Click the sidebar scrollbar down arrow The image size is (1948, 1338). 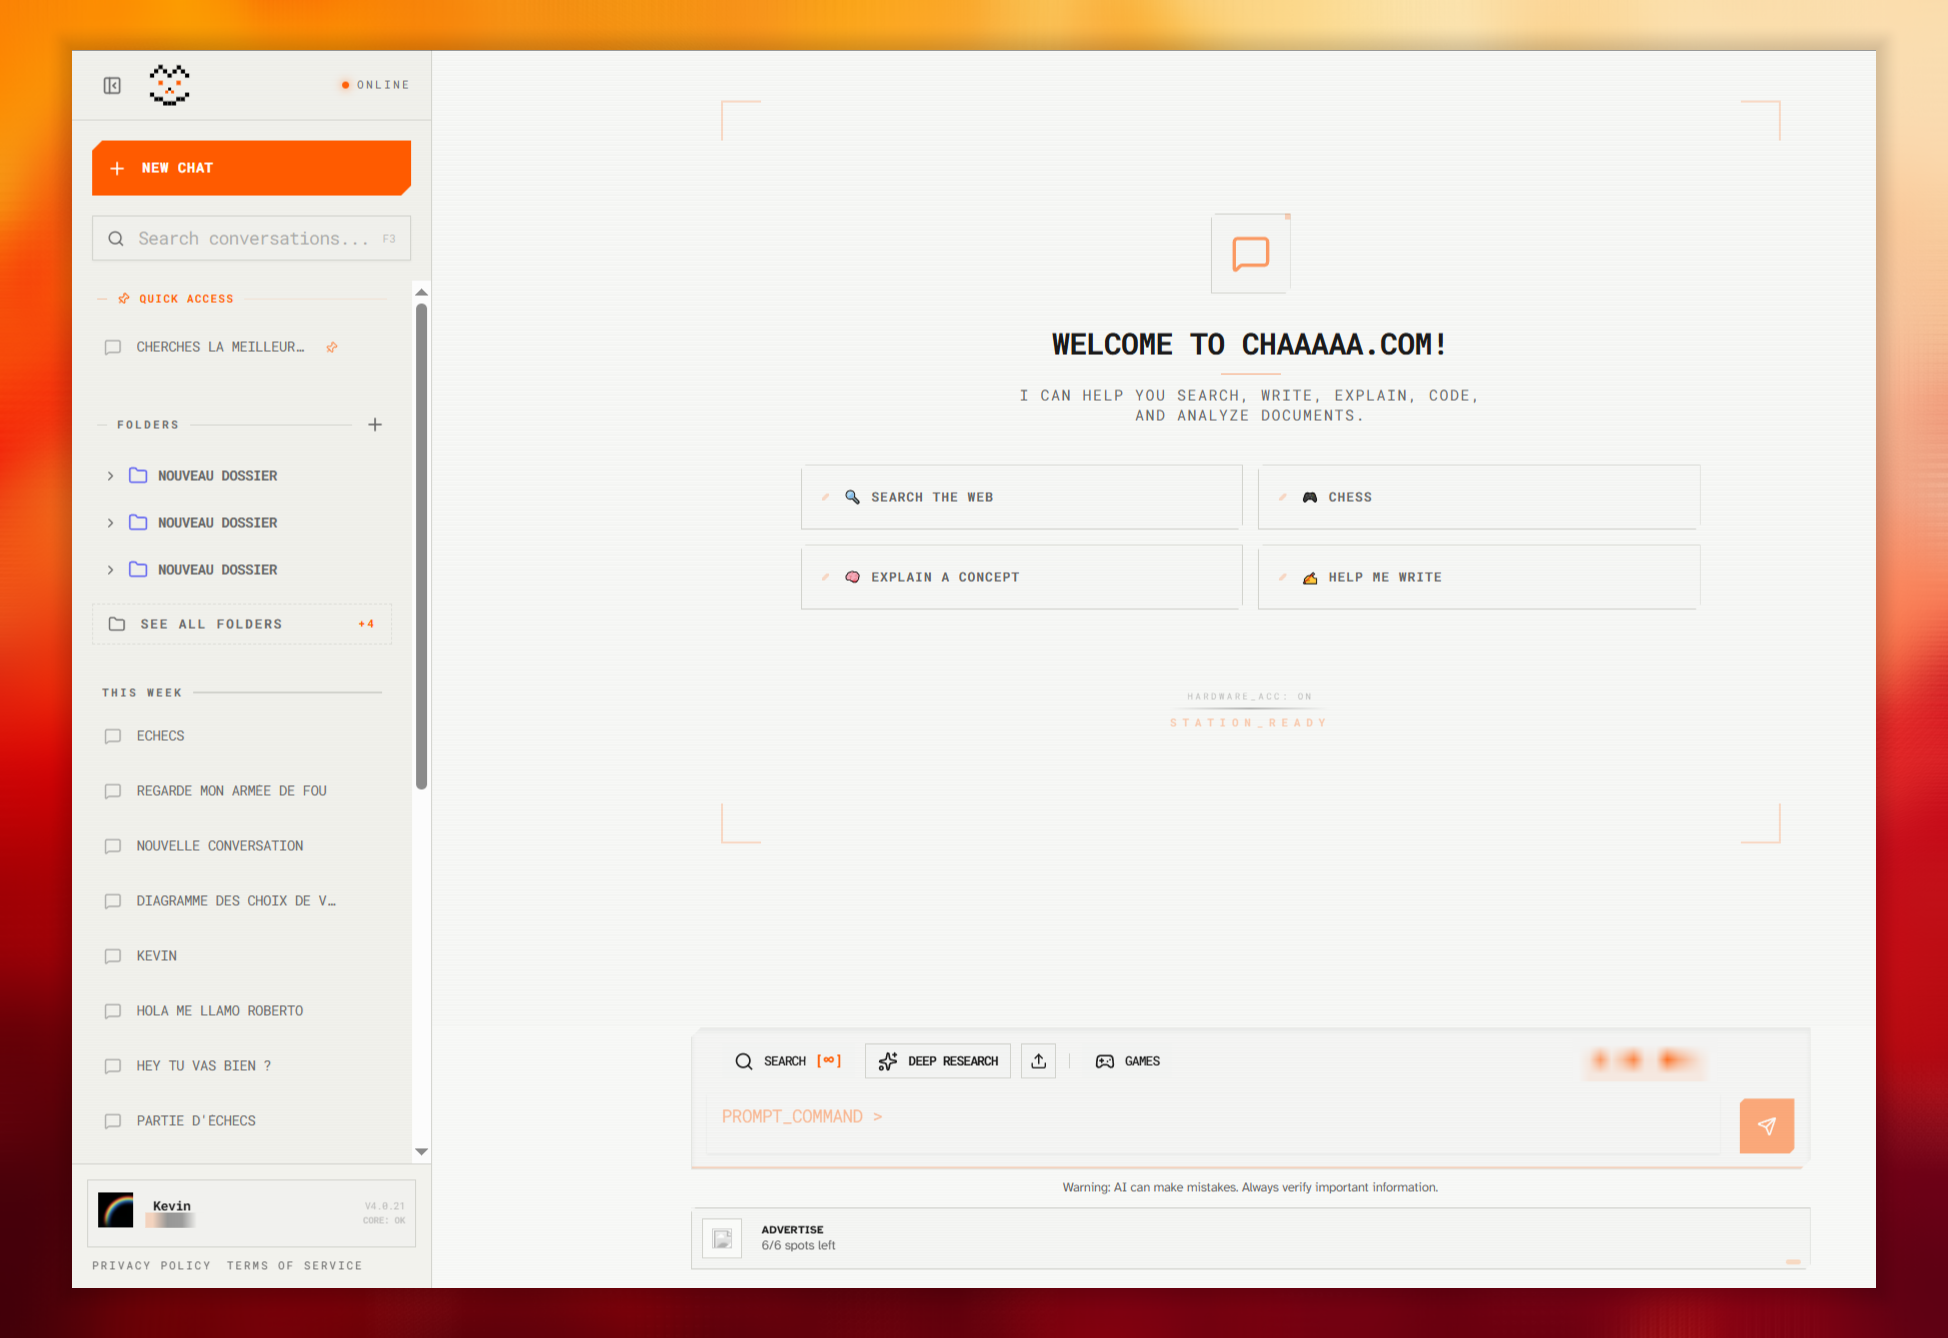coord(422,1152)
